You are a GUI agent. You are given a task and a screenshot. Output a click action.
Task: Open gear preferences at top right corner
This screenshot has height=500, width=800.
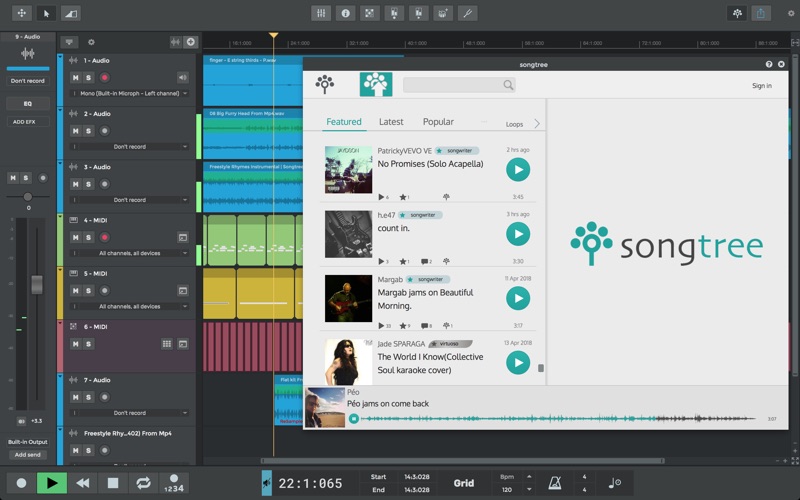tap(791, 14)
